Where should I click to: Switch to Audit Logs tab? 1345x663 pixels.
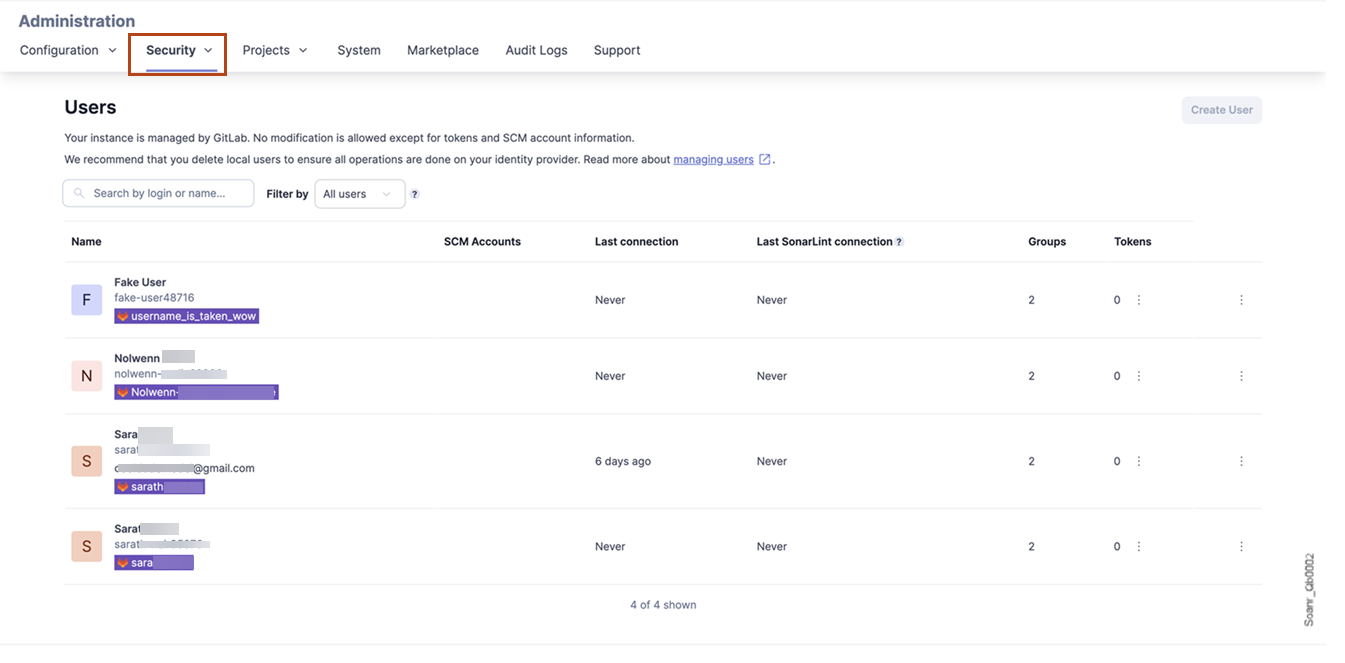[536, 50]
